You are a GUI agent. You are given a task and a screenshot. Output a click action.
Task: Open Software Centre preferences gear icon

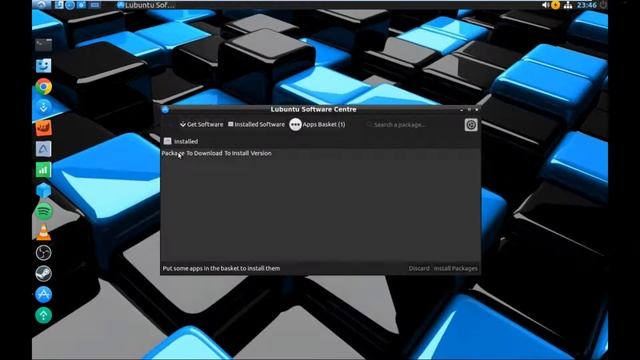click(x=471, y=125)
